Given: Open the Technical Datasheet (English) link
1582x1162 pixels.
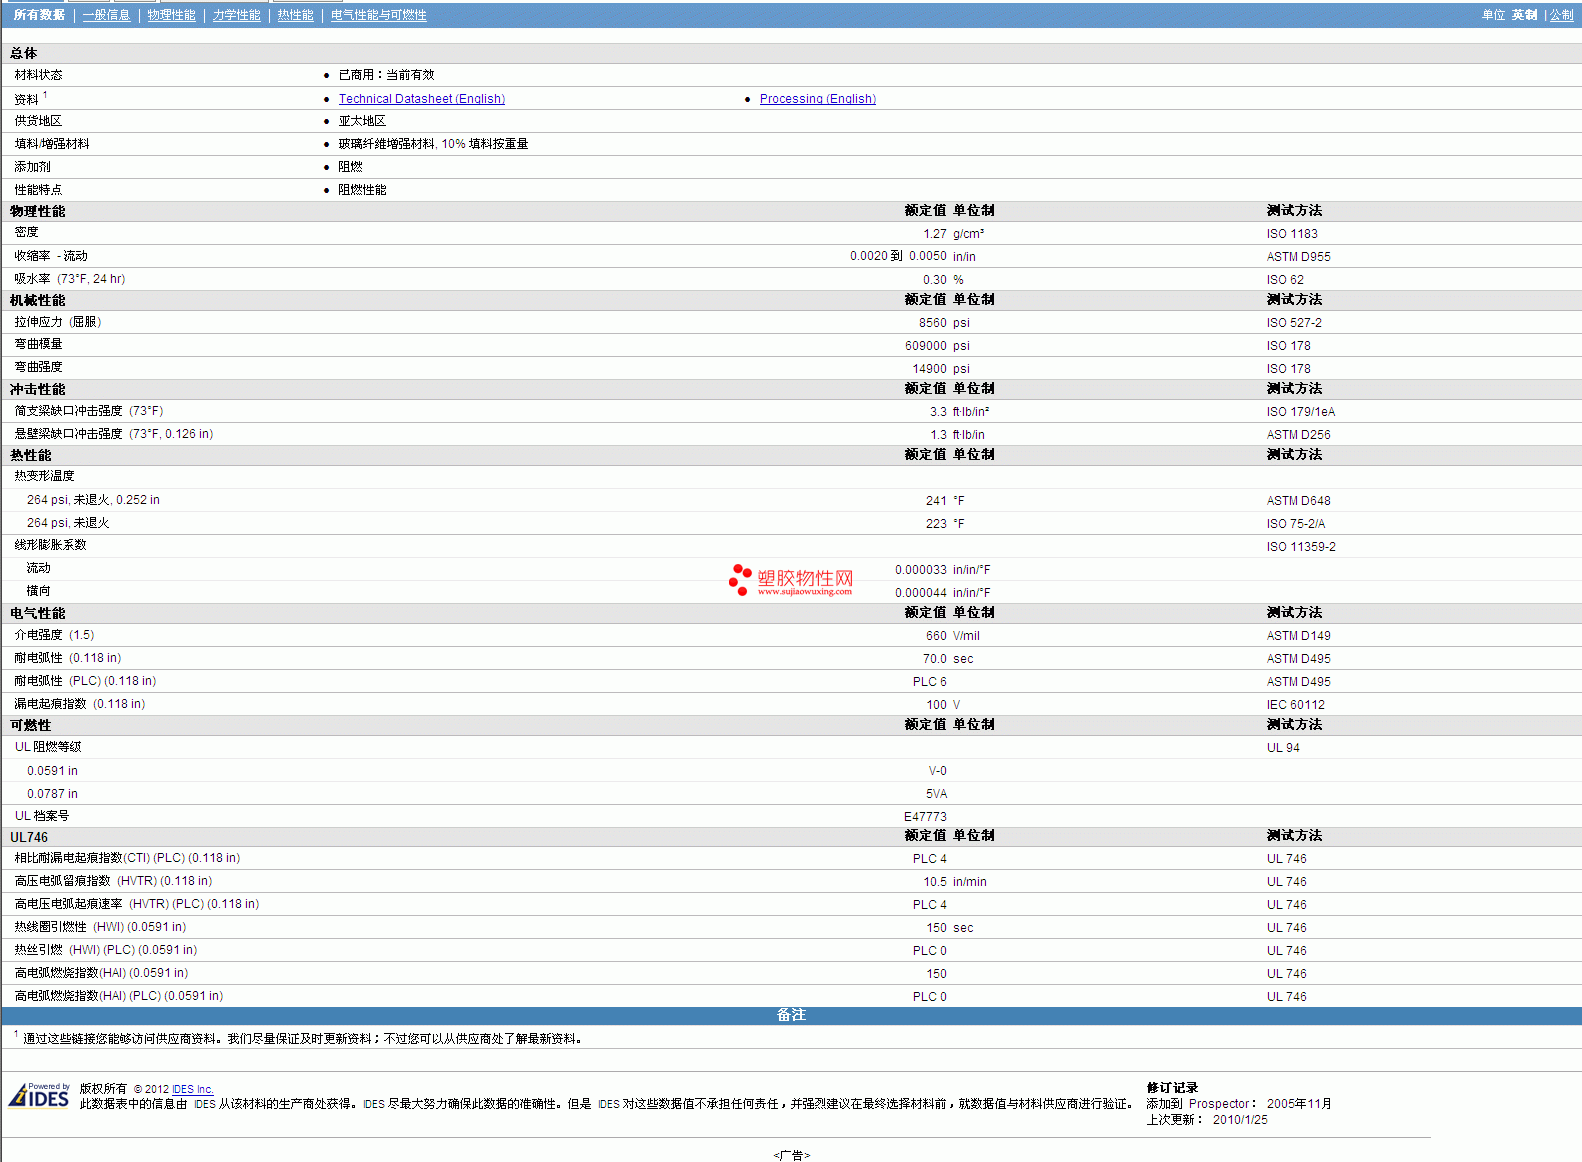Looking at the screenshot, I should point(421,99).
